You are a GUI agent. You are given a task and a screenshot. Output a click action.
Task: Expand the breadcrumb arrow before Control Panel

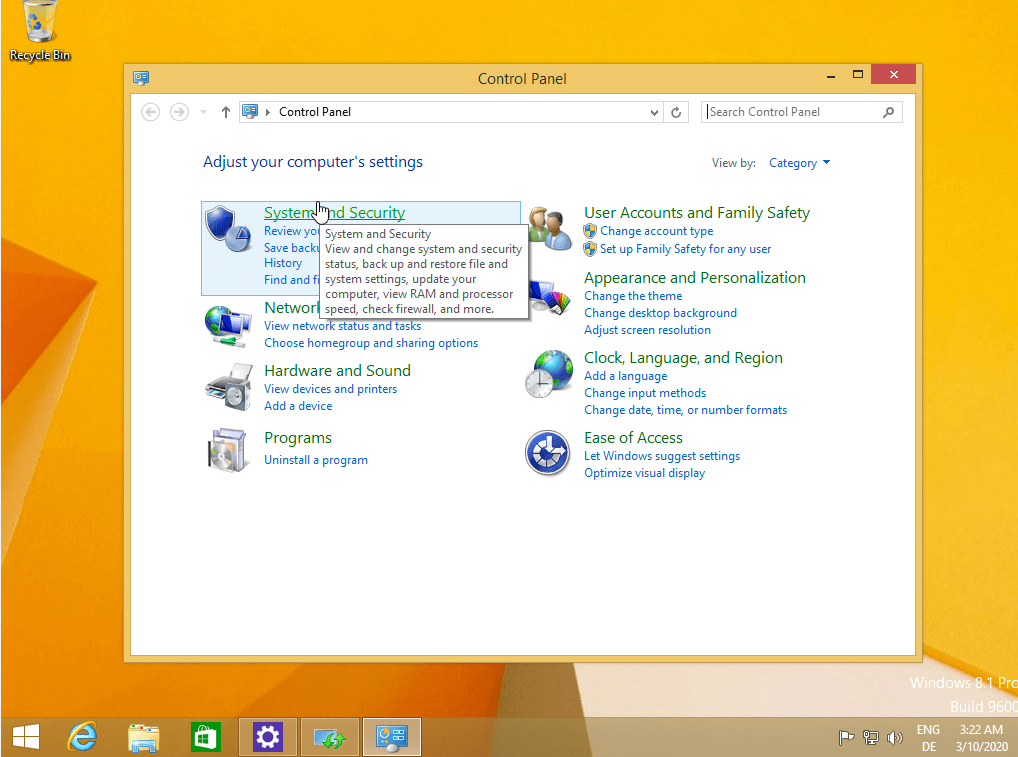point(267,112)
